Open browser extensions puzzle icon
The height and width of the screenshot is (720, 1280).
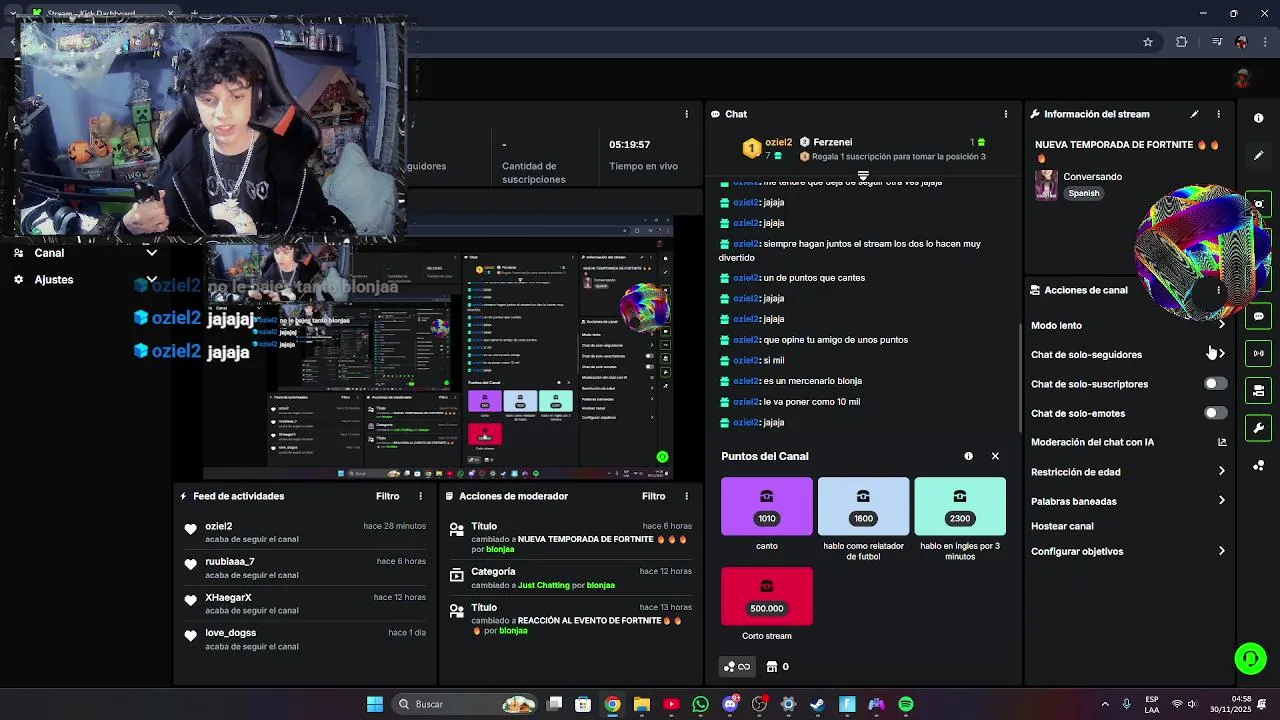(x=1182, y=42)
